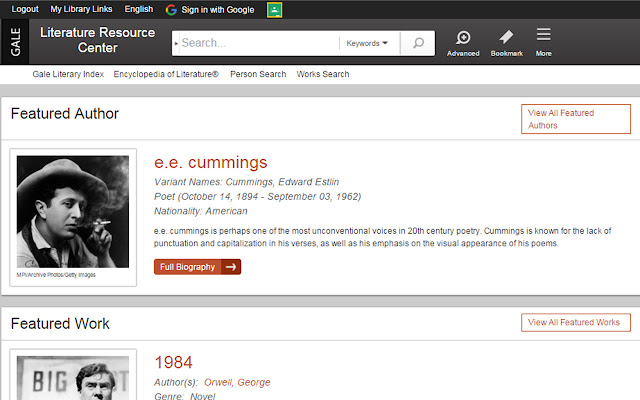Click Logout in top bar
This screenshot has width=640, height=400.
point(25,9)
